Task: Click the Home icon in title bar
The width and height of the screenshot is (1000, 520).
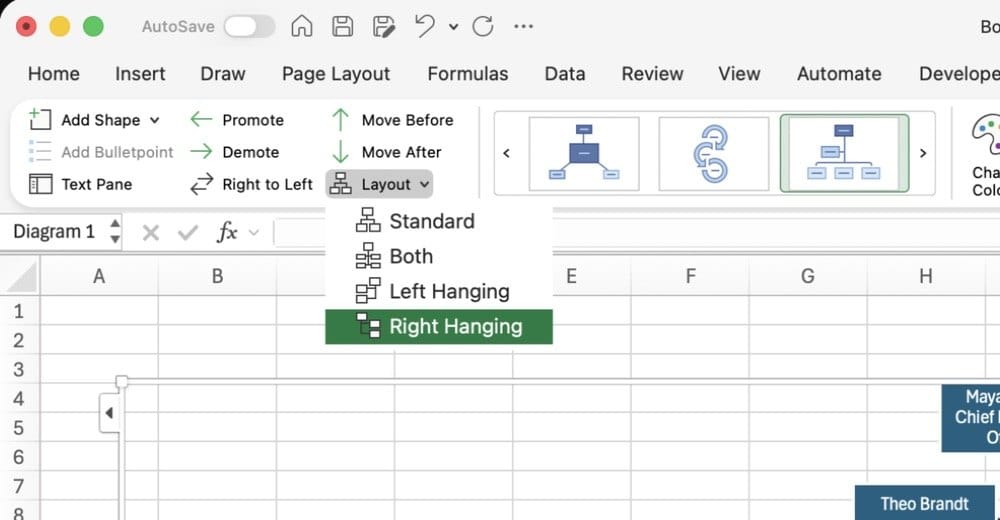Action: click(x=302, y=26)
